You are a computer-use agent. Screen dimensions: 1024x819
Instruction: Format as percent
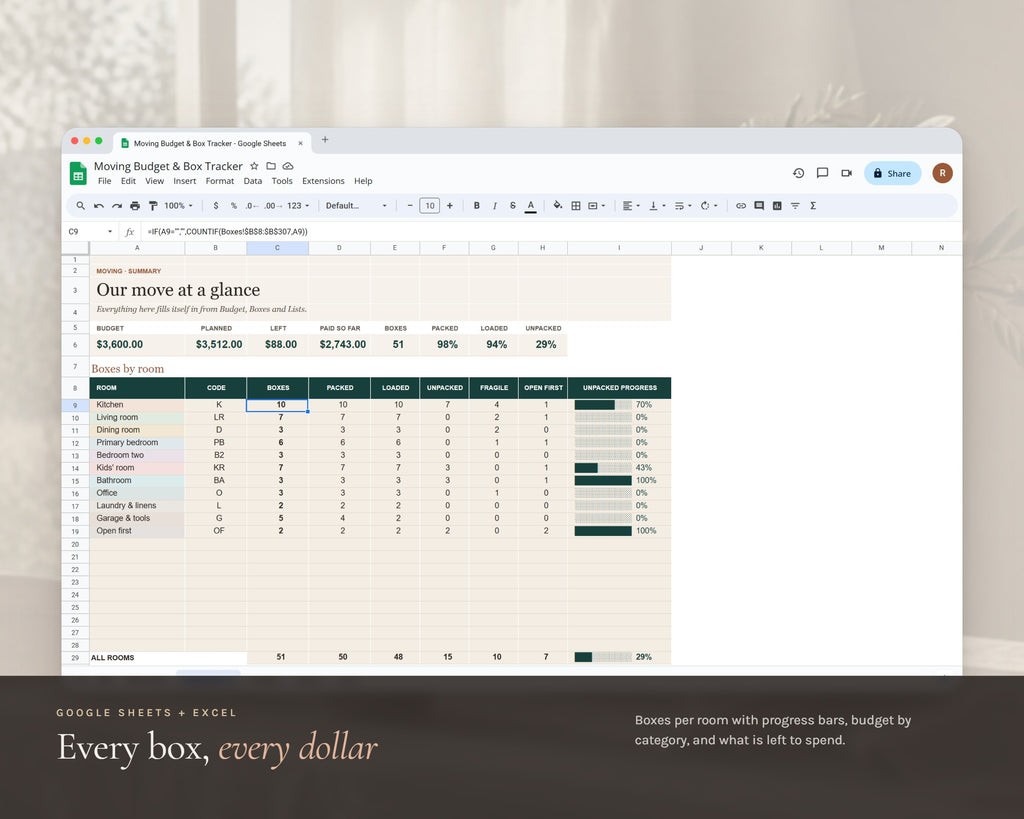[x=234, y=206]
